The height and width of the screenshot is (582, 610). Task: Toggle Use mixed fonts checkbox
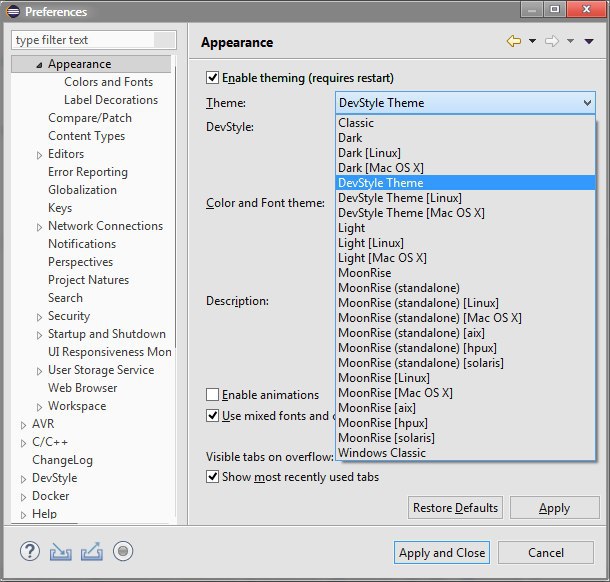pyautogui.click(x=212, y=416)
